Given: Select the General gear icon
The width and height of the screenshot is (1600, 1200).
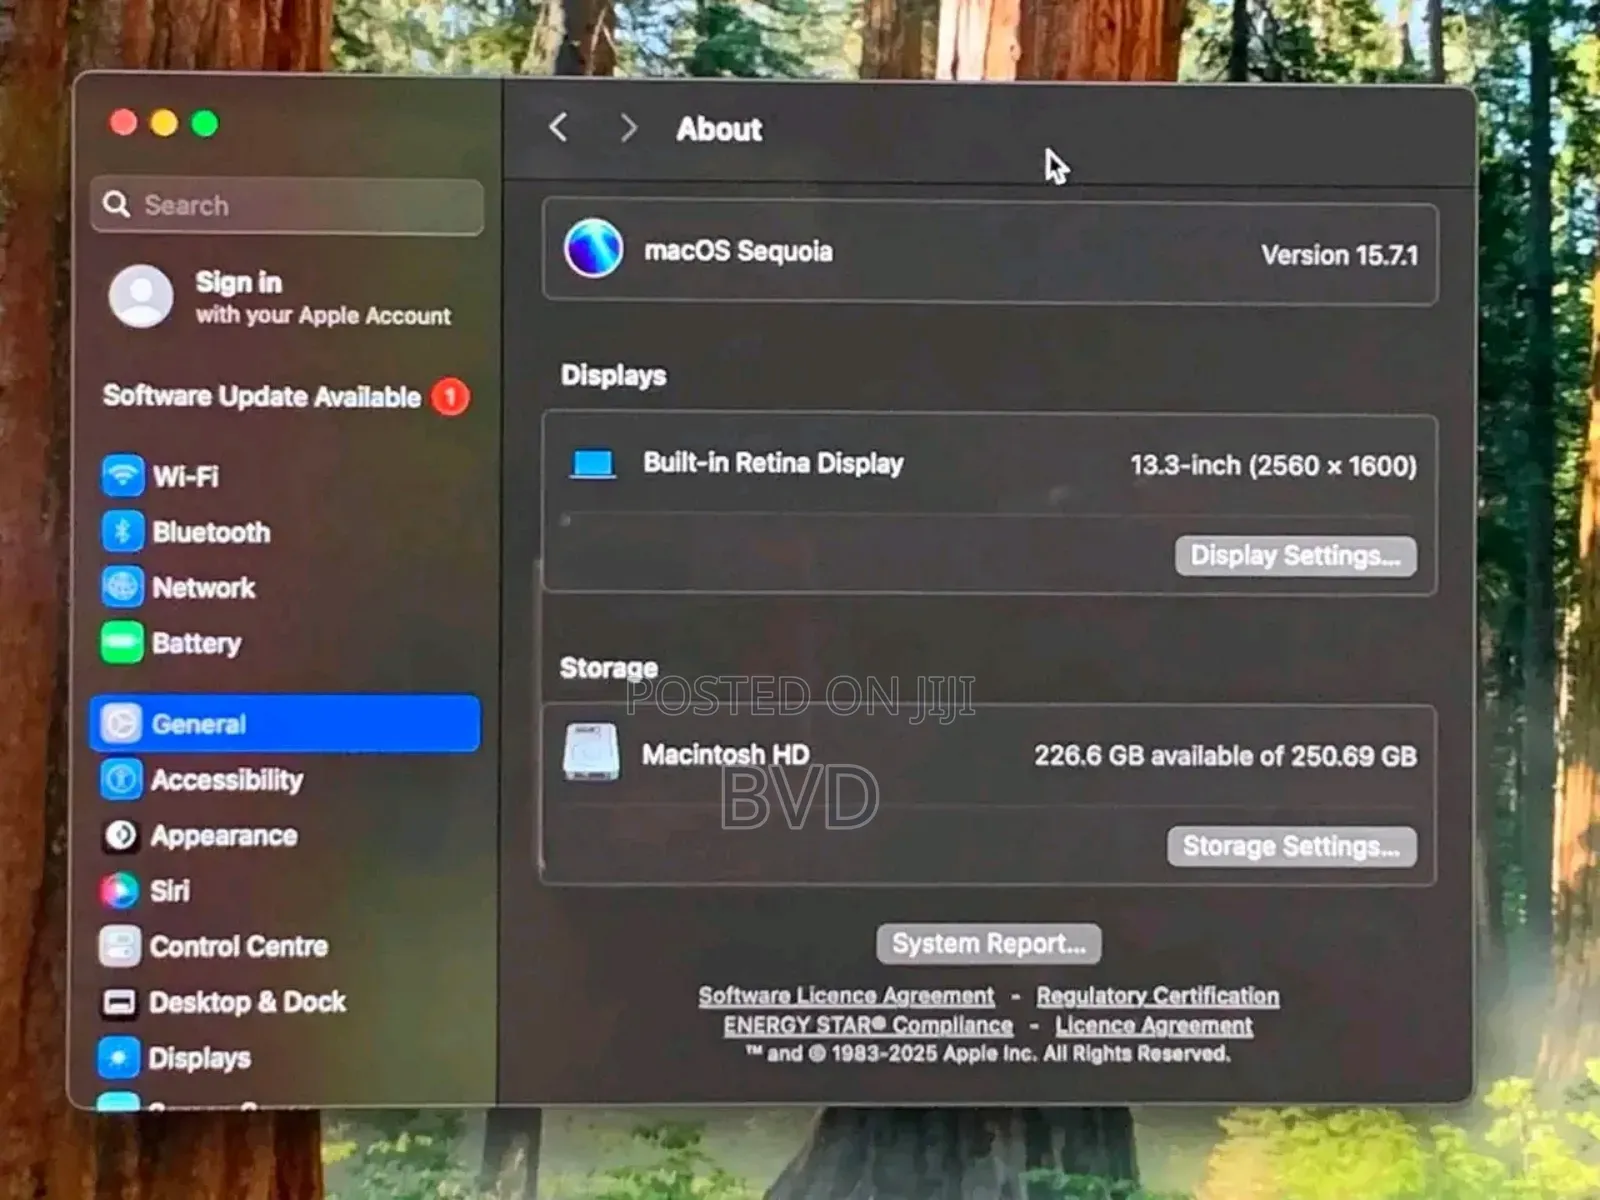Looking at the screenshot, I should point(121,723).
